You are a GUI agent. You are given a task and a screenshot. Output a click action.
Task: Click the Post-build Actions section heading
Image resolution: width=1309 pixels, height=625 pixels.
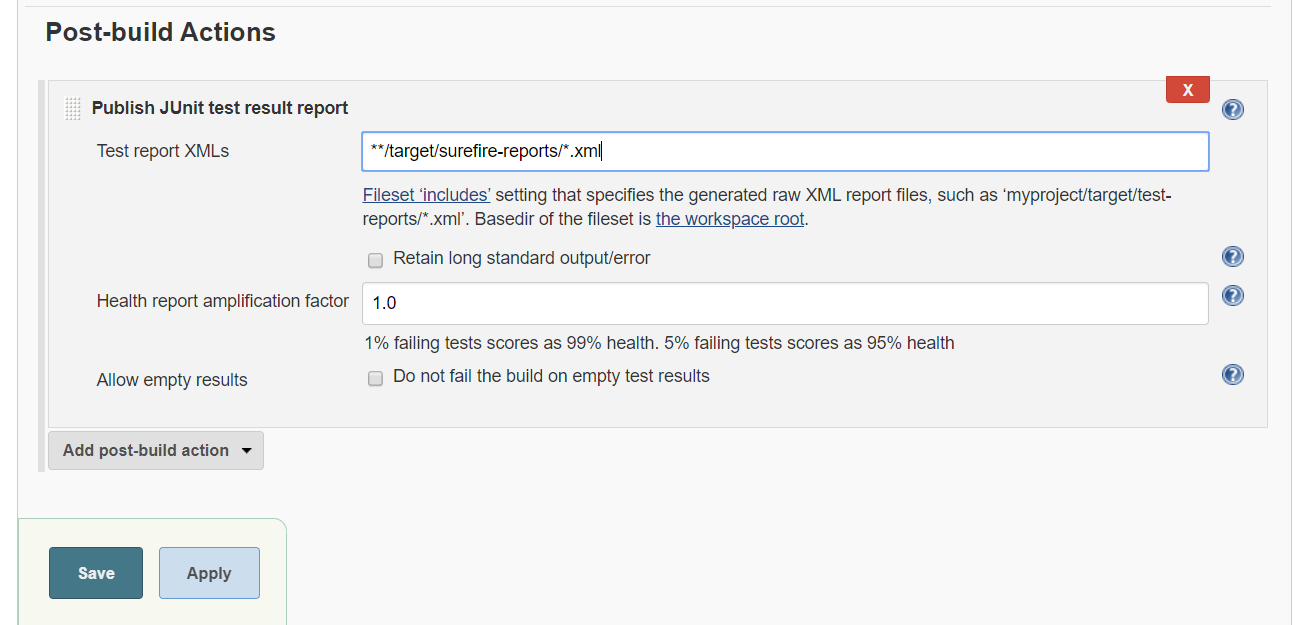coord(161,32)
